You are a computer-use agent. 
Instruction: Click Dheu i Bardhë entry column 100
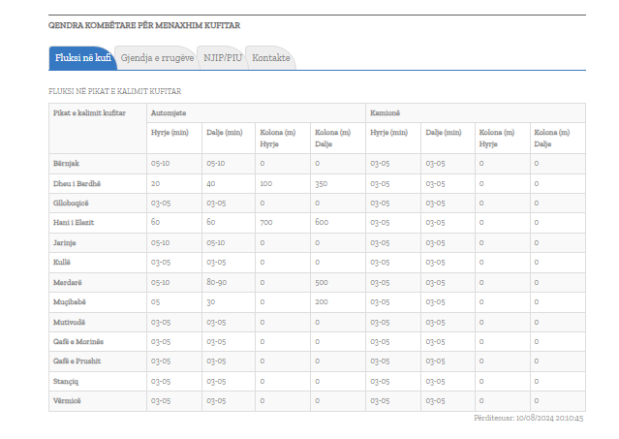click(266, 184)
